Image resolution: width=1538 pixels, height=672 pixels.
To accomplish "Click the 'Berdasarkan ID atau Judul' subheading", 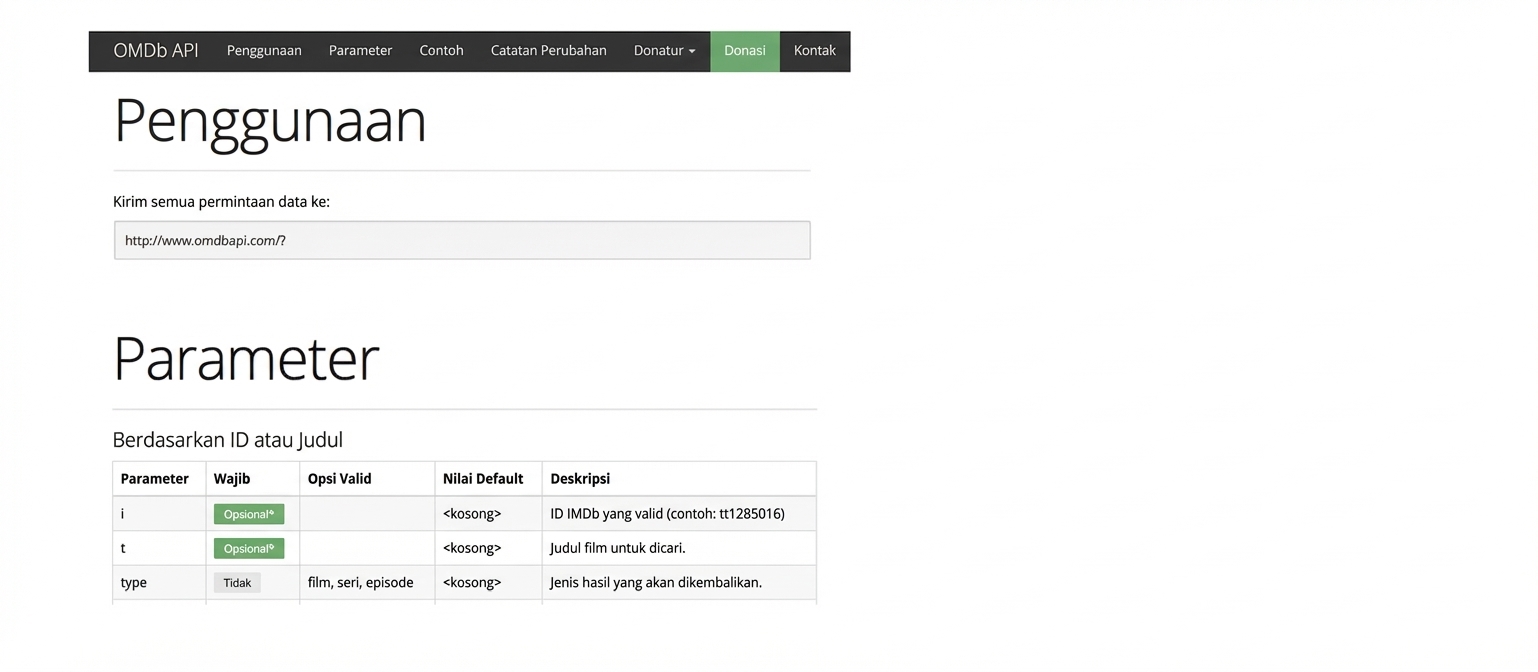I will click(x=228, y=440).
